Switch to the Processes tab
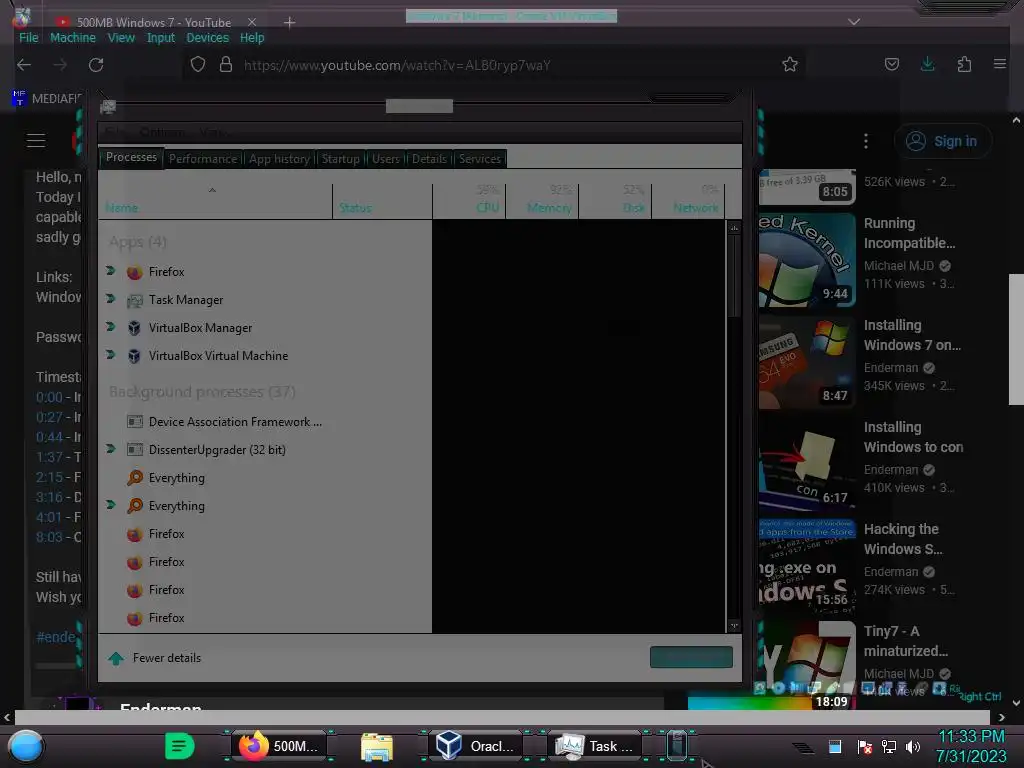1024x768 pixels. point(131,157)
